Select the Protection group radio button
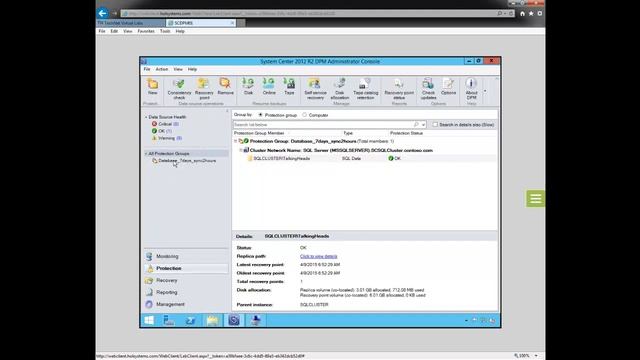This screenshot has height=360, width=640. tap(260, 115)
